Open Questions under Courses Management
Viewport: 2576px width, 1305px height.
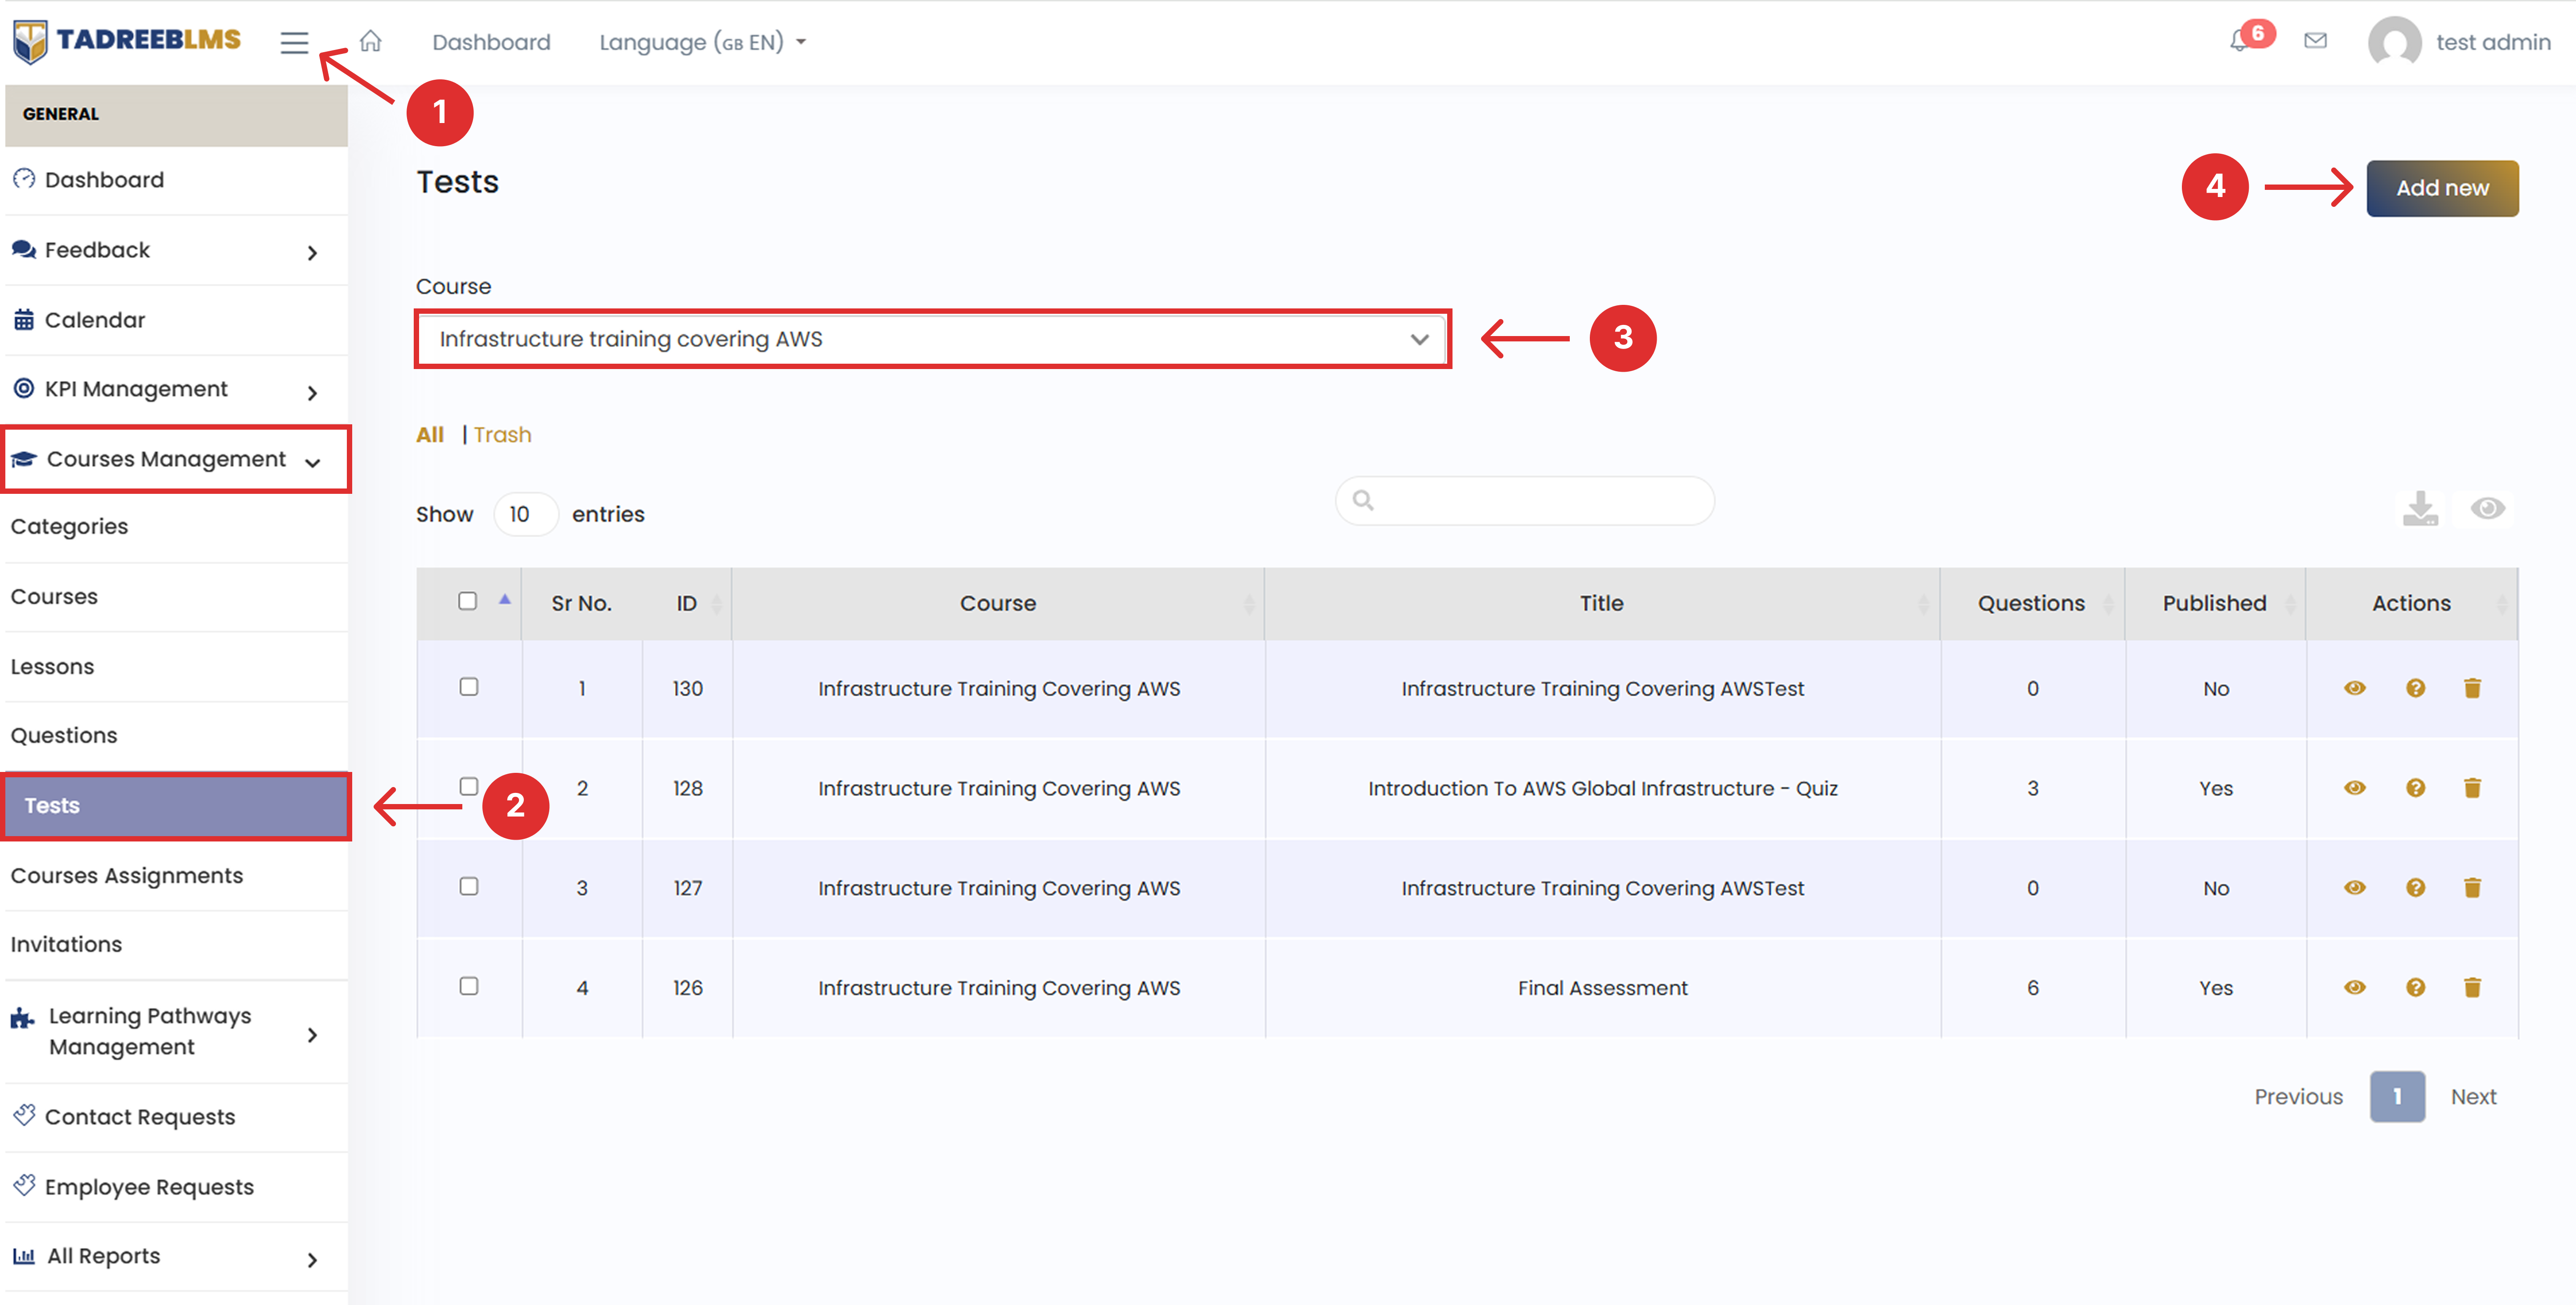[176, 736]
